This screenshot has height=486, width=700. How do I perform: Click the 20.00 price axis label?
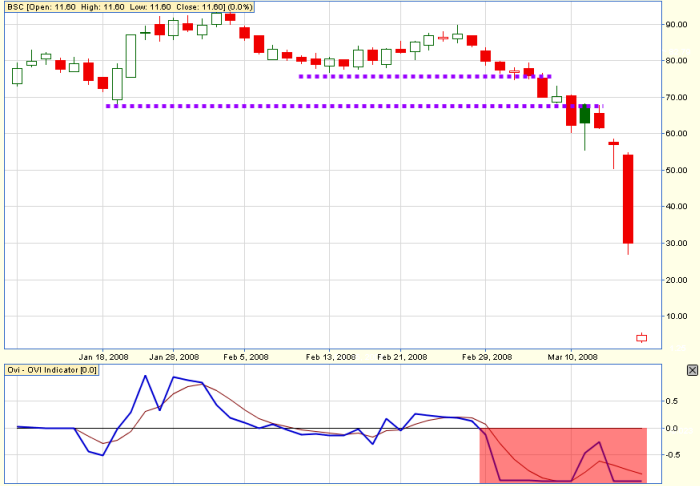pyautogui.click(x=675, y=280)
